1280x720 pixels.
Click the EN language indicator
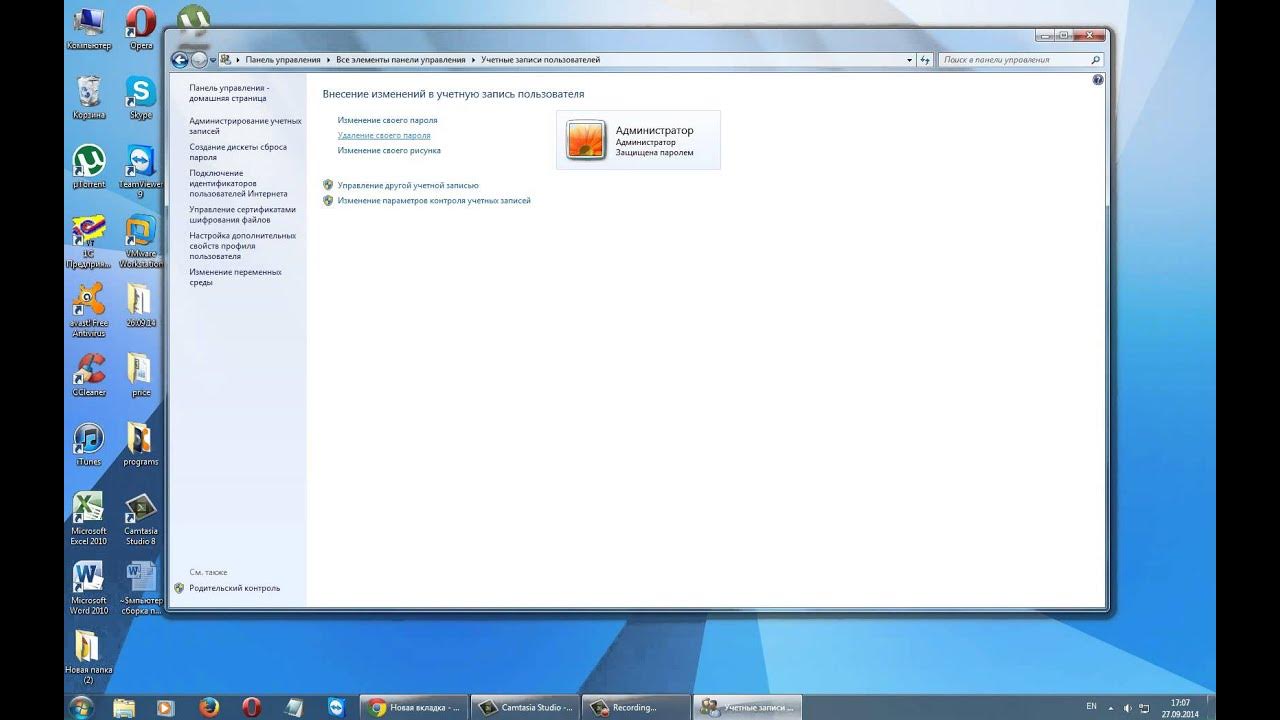1091,706
